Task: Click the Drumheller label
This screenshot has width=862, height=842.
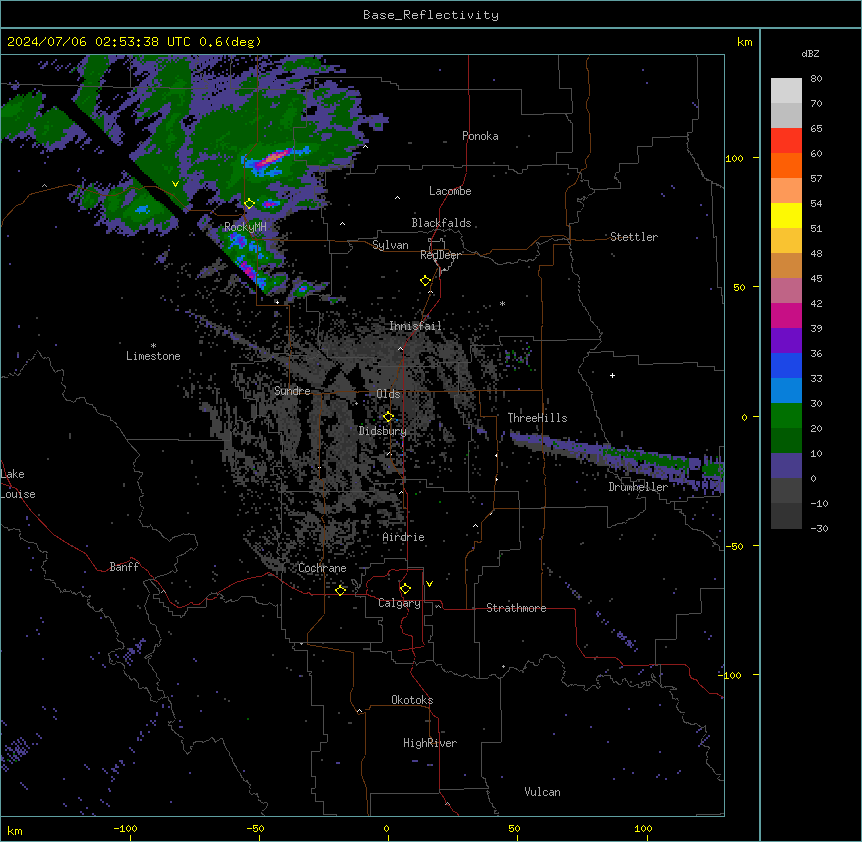Action: (x=638, y=487)
